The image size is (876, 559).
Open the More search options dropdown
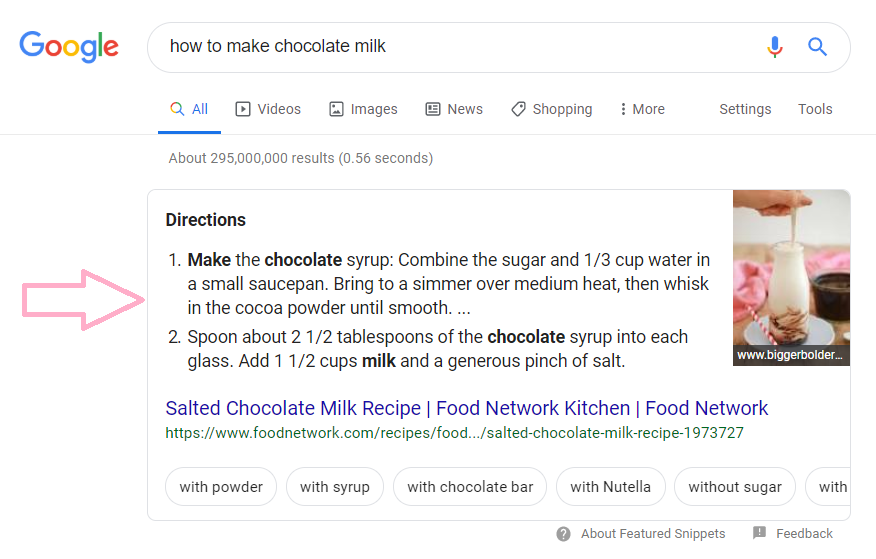[x=642, y=109]
